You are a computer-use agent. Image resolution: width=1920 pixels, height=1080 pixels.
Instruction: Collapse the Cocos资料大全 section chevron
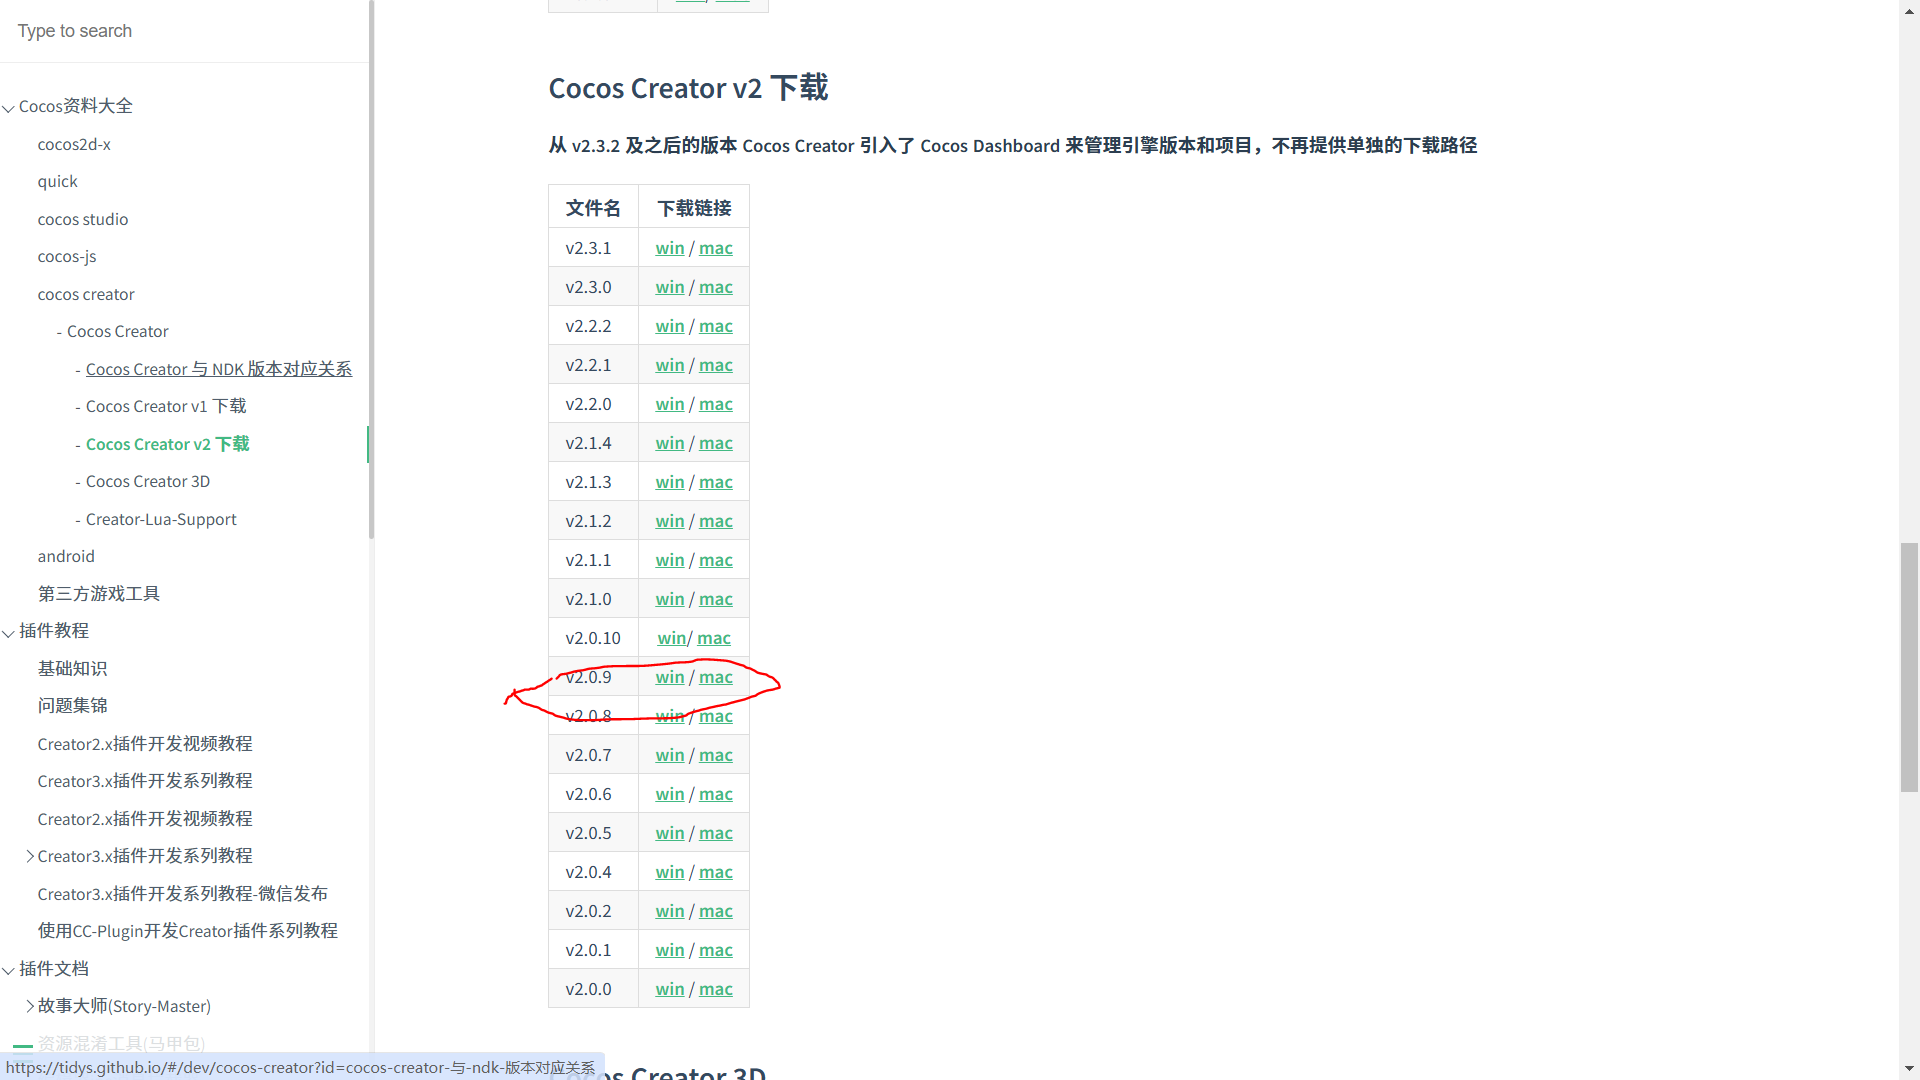tap(9, 108)
